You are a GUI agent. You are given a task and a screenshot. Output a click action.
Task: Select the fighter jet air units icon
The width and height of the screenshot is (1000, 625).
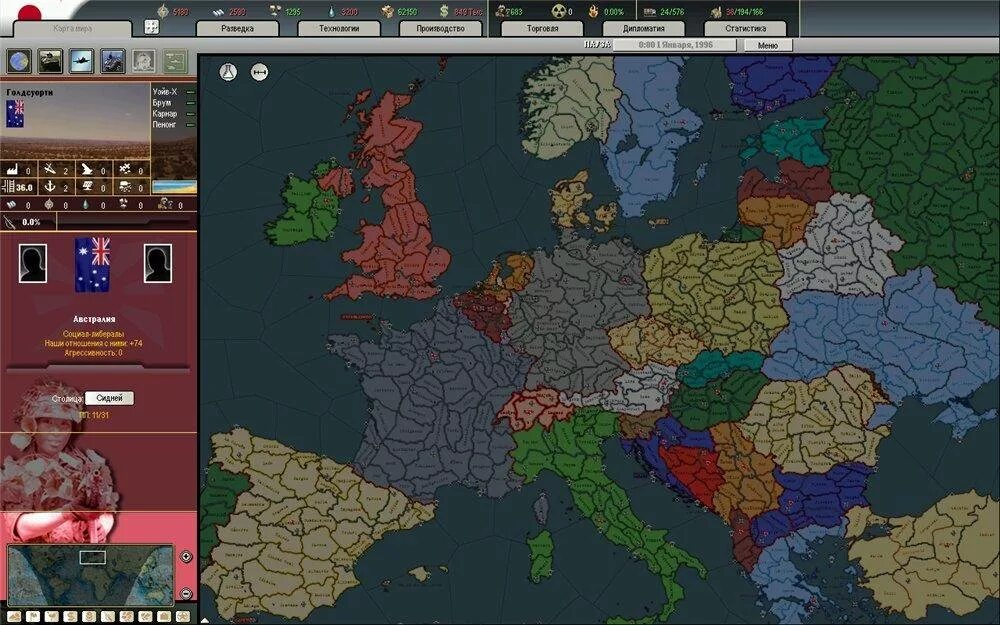click(x=82, y=61)
